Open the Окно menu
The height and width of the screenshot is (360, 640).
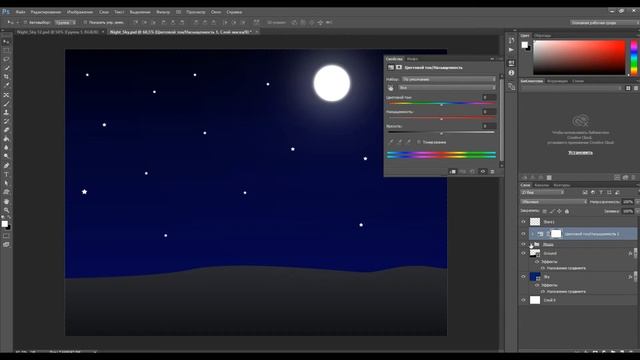(x=216, y=12)
